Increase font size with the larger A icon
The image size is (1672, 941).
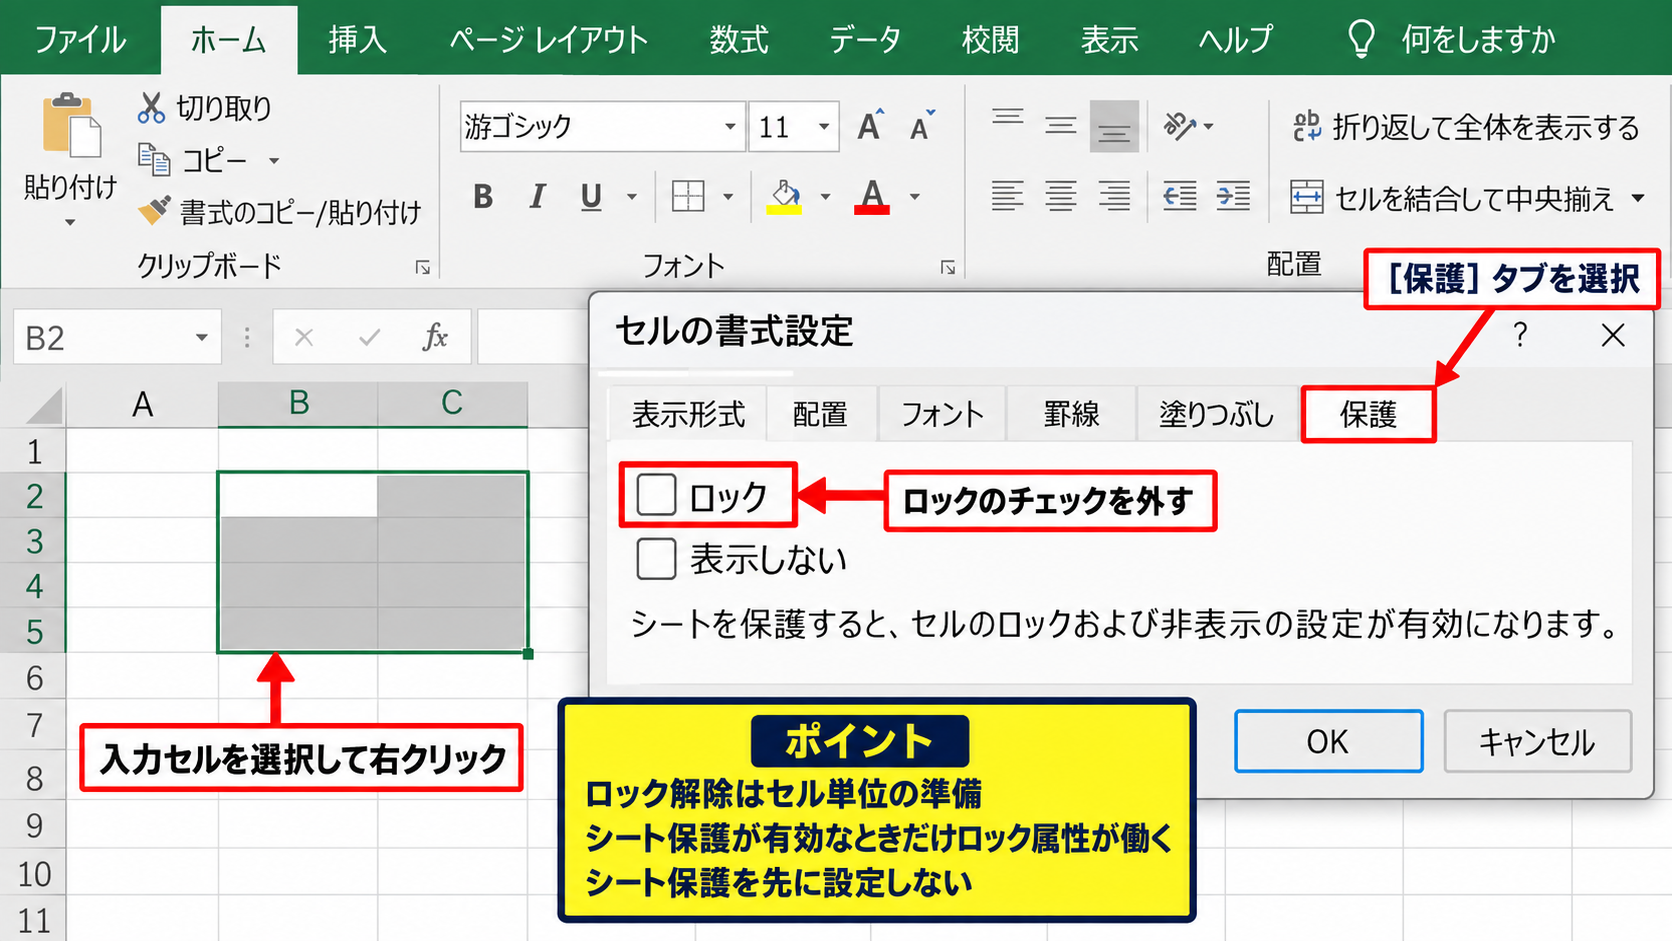[870, 126]
